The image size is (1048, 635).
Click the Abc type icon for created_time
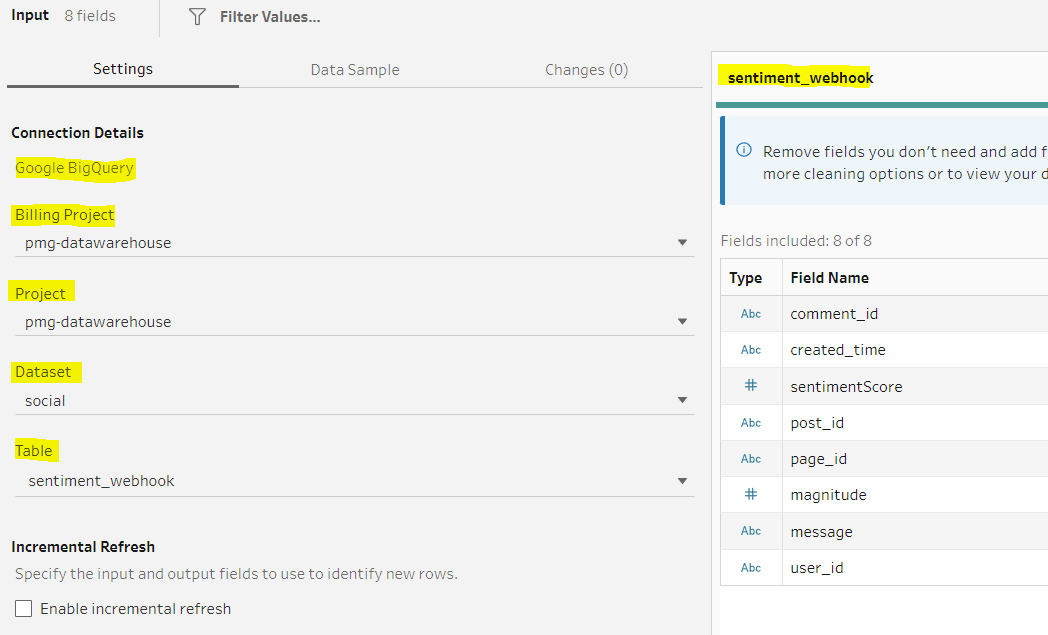[750, 350]
